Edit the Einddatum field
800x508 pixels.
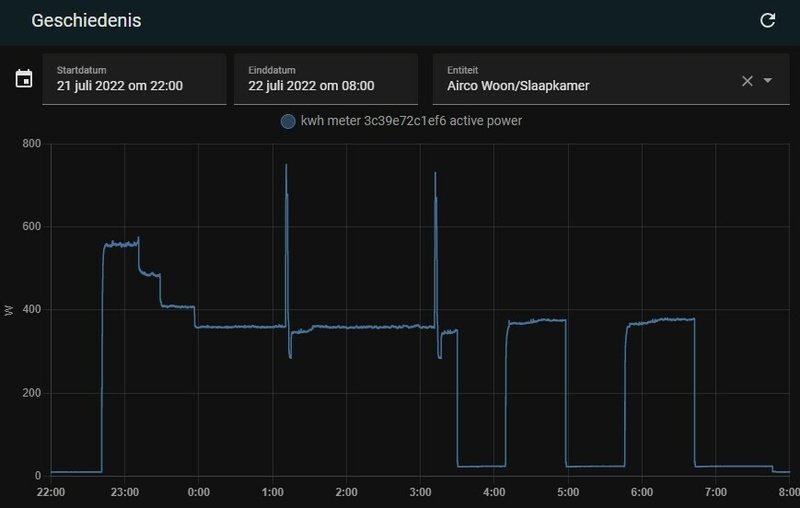[x=326, y=79]
